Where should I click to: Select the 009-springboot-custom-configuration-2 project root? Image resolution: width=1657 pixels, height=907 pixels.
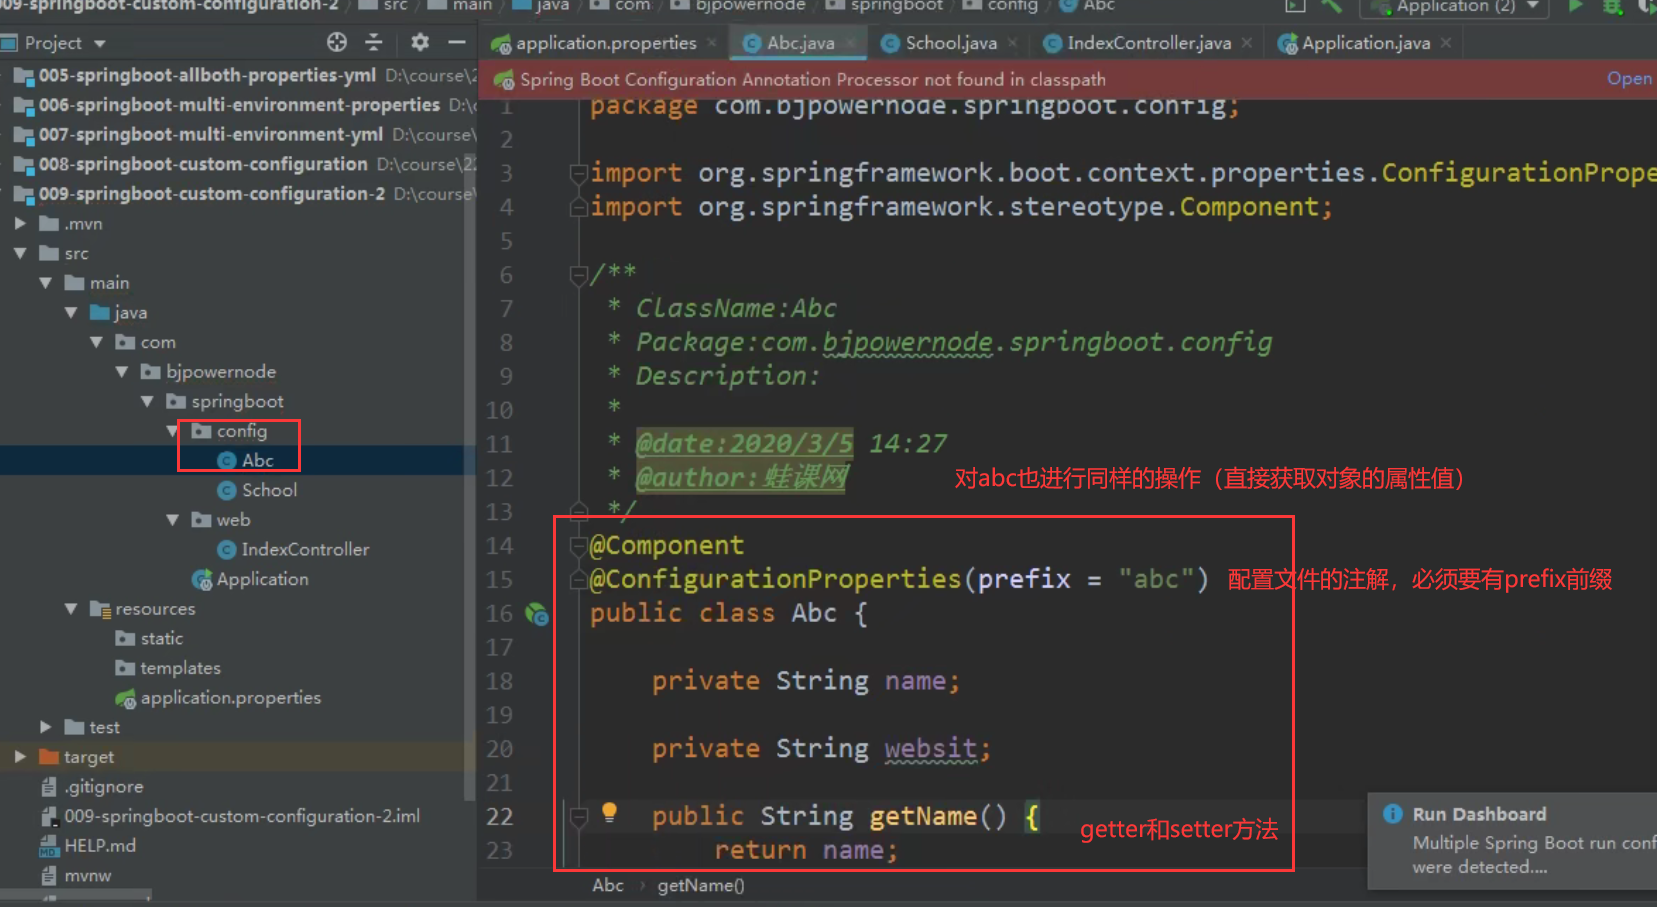click(211, 194)
